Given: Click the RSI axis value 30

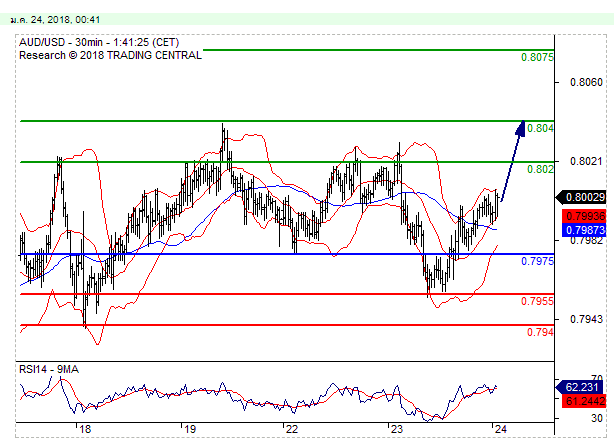Looking at the screenshot, I should (597, 418).
